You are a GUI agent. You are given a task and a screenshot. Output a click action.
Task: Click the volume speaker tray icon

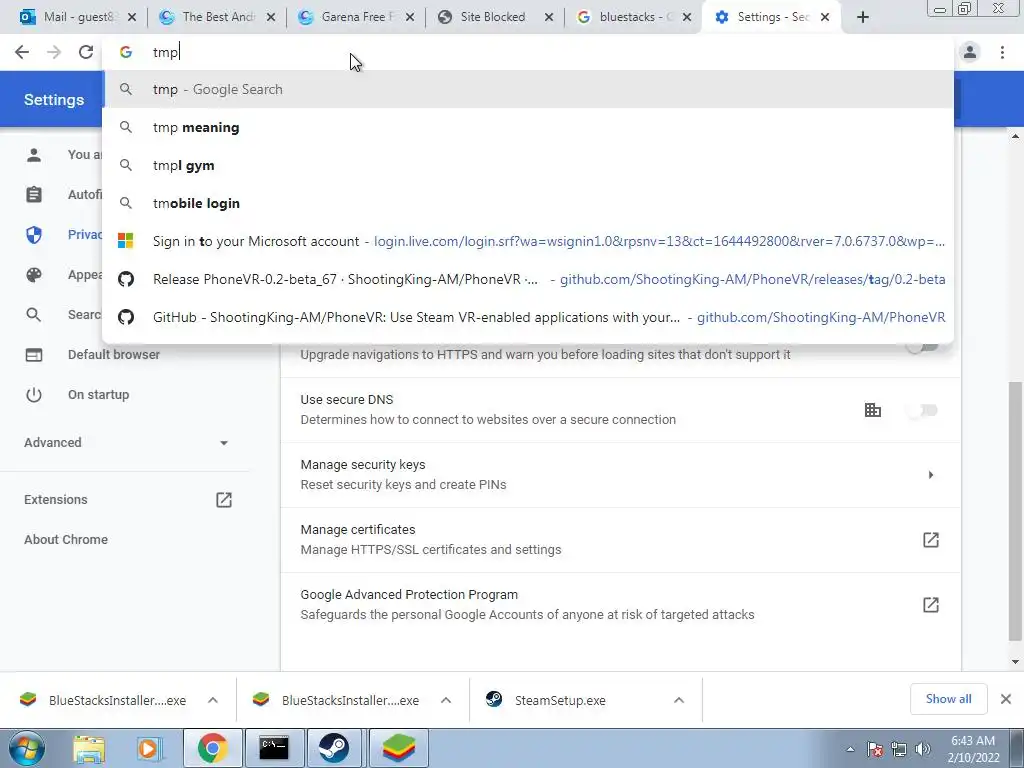923,749
